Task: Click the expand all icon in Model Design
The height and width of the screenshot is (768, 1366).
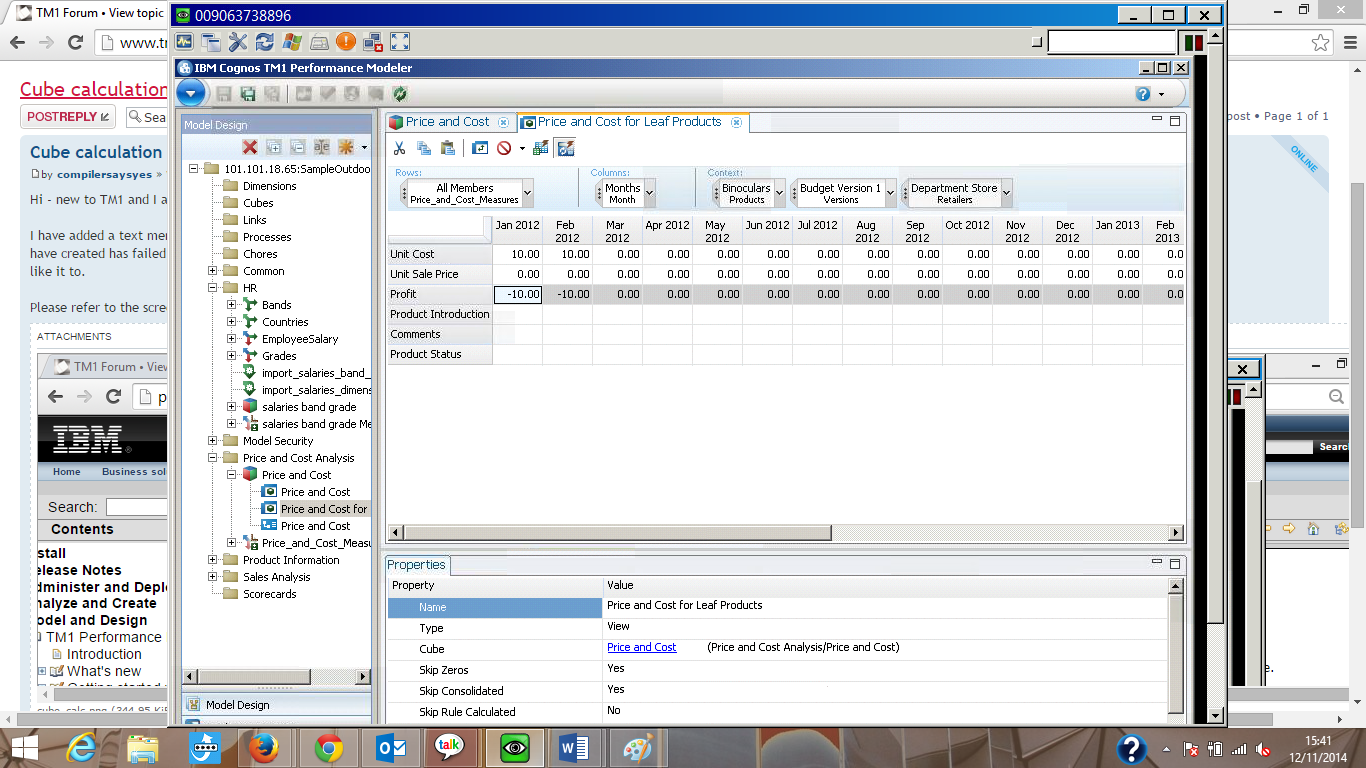Action: pyautogui.click(x=274, y=147)
